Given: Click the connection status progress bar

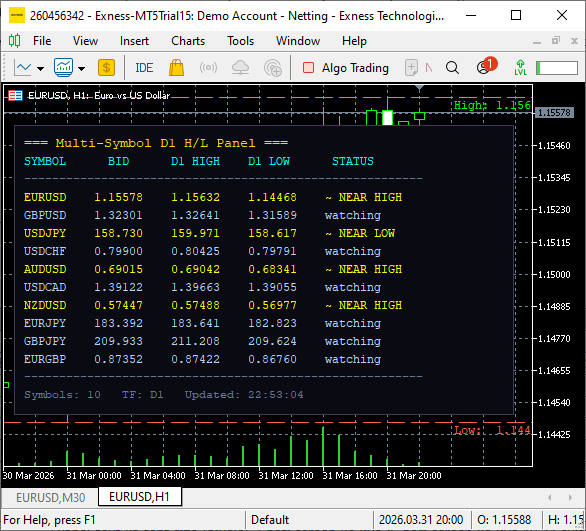Looking at the screenshot, I should pos(557,68).
